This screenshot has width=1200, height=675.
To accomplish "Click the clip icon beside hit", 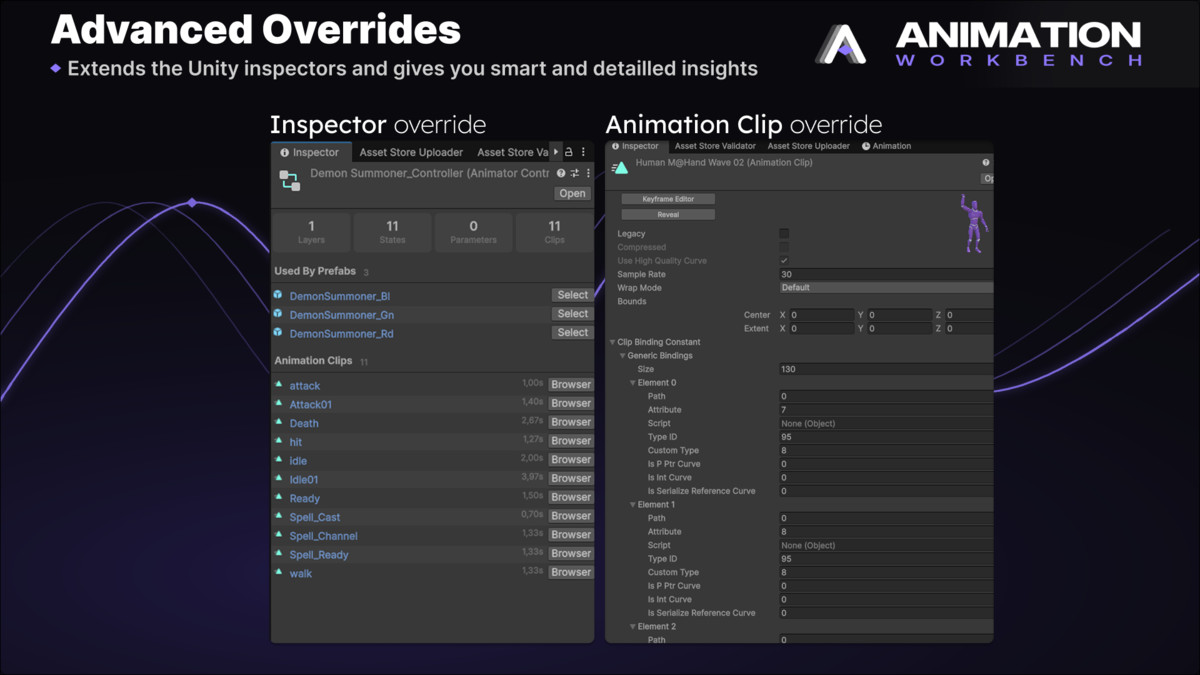I will pos(279,441).
